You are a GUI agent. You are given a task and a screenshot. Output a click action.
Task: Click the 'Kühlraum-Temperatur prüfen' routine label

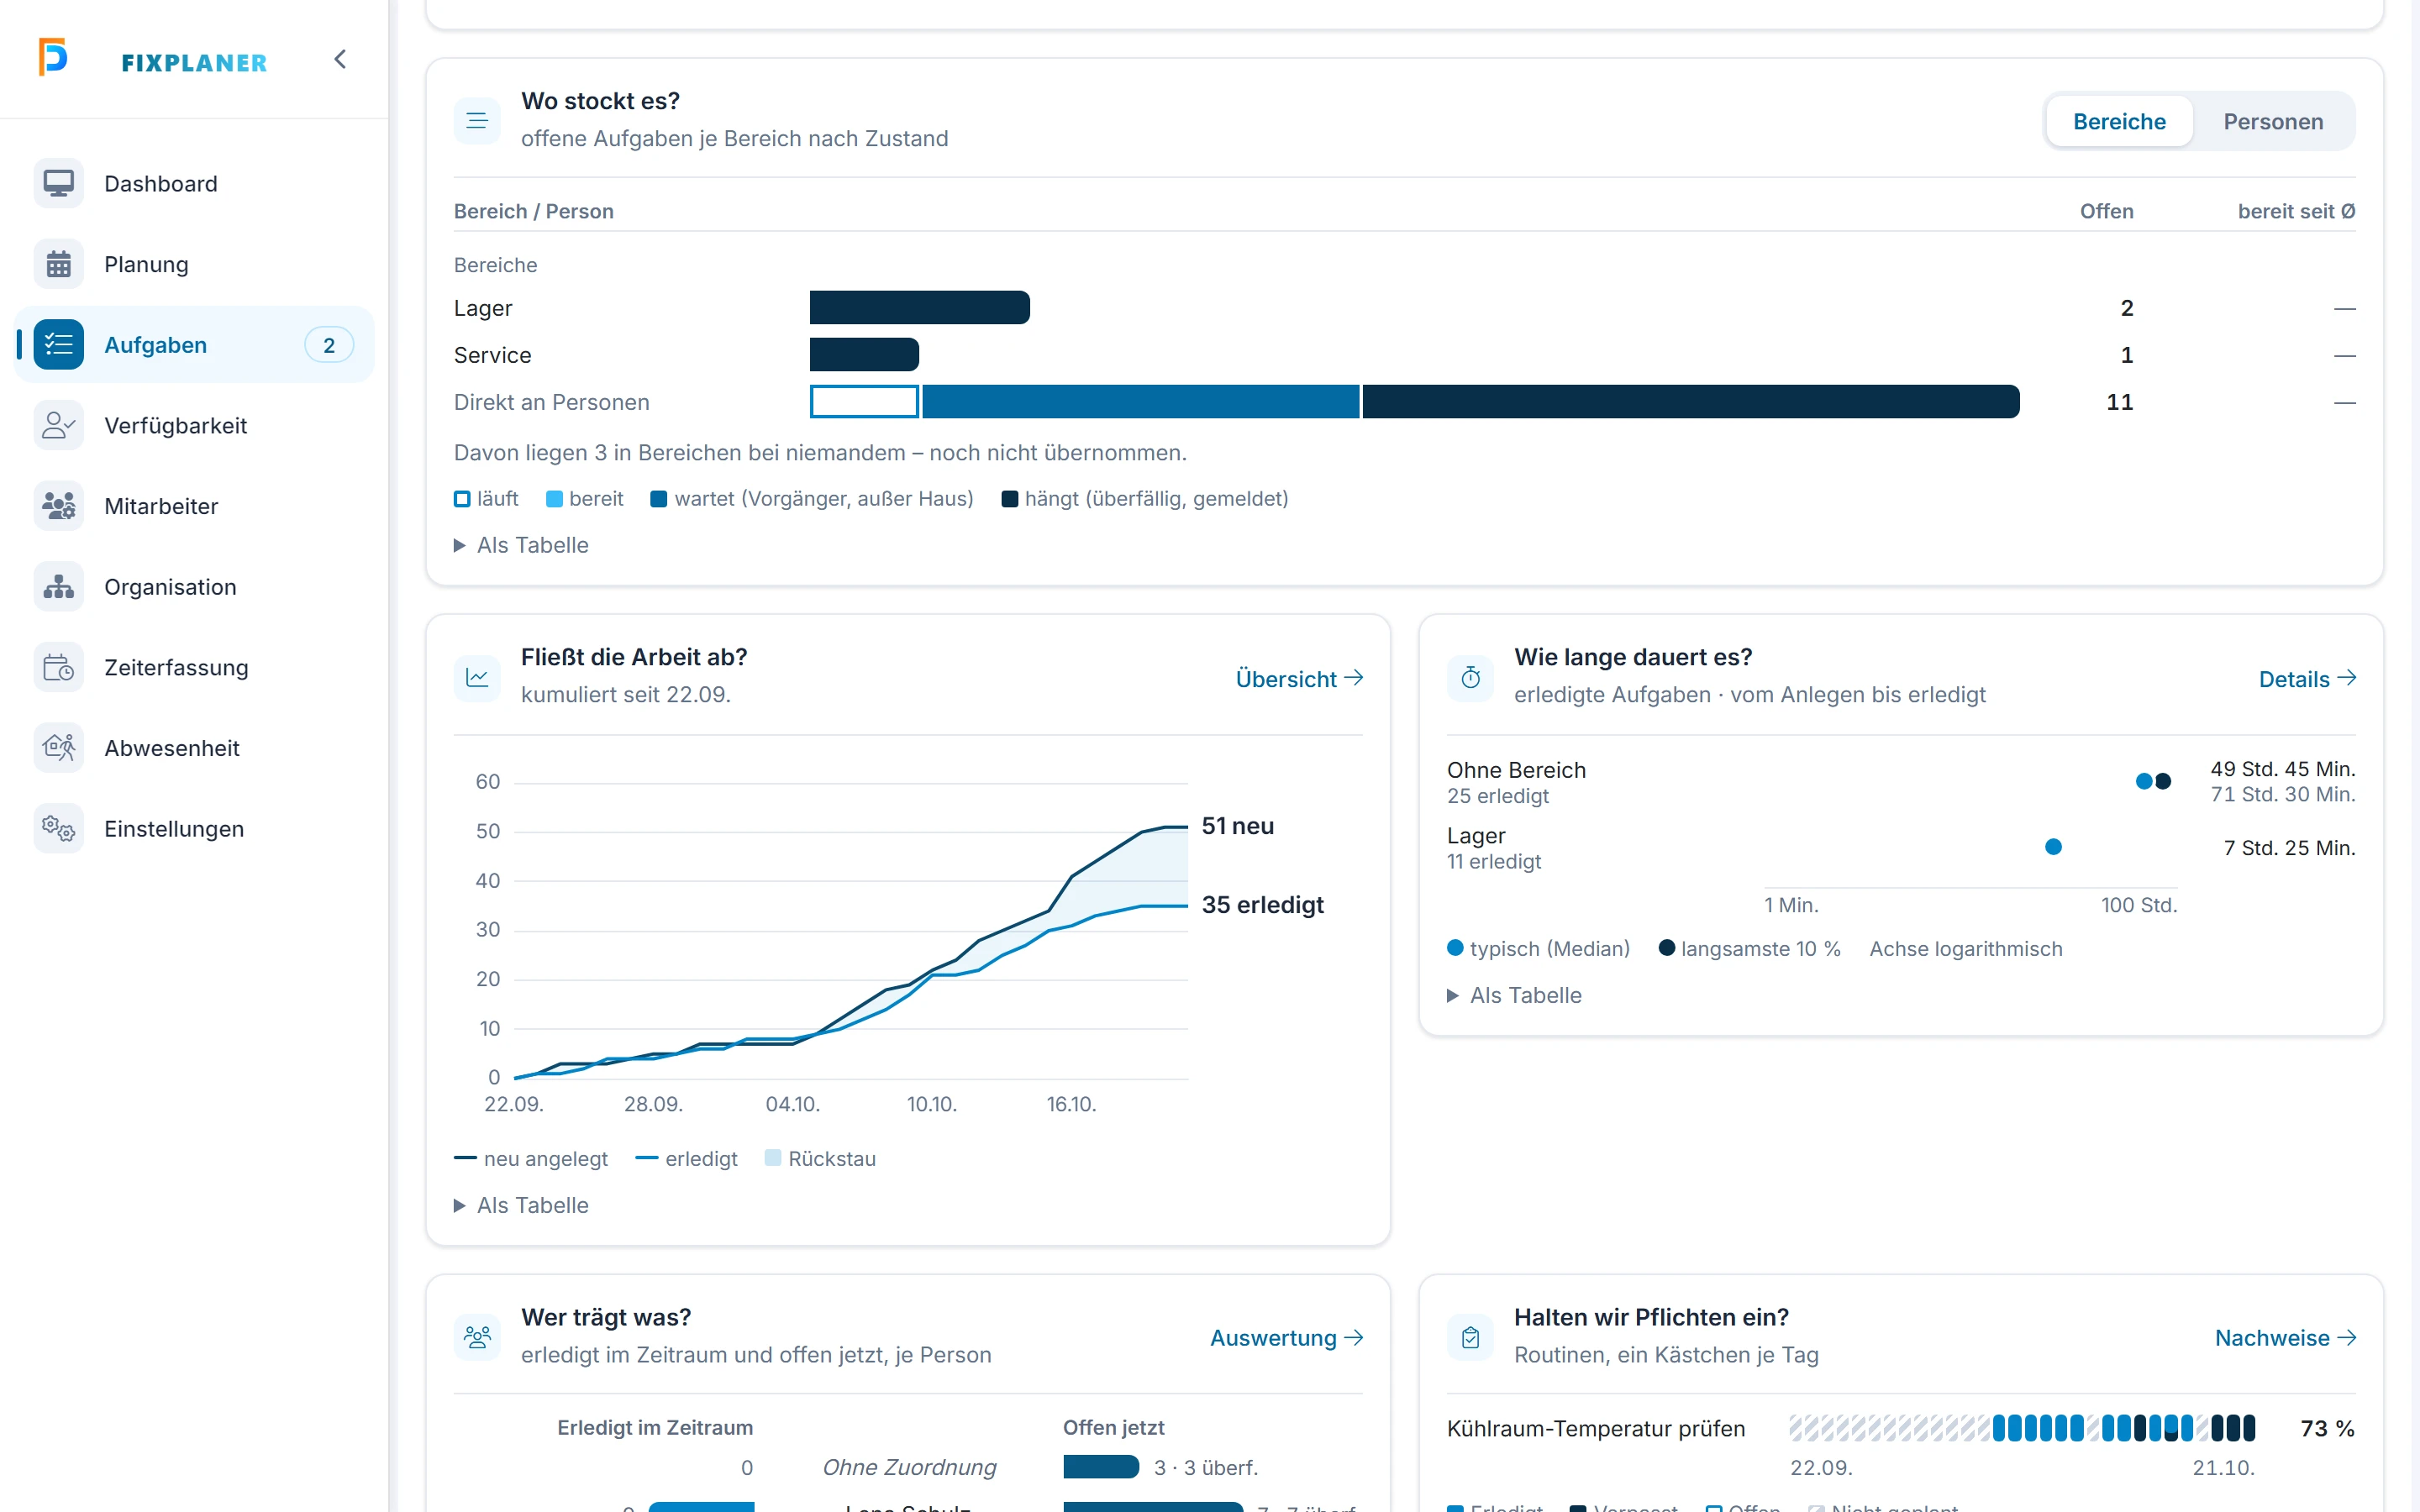point(1595,1428)
